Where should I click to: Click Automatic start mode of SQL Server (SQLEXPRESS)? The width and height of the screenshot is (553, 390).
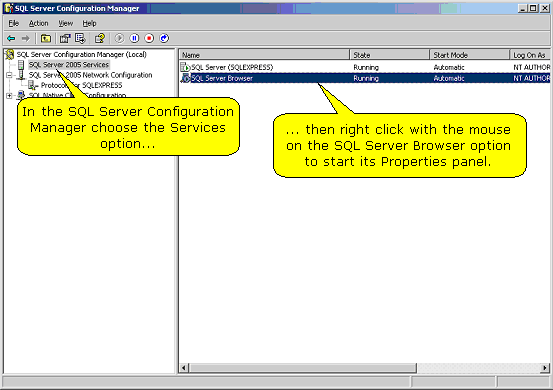[449, 67]
